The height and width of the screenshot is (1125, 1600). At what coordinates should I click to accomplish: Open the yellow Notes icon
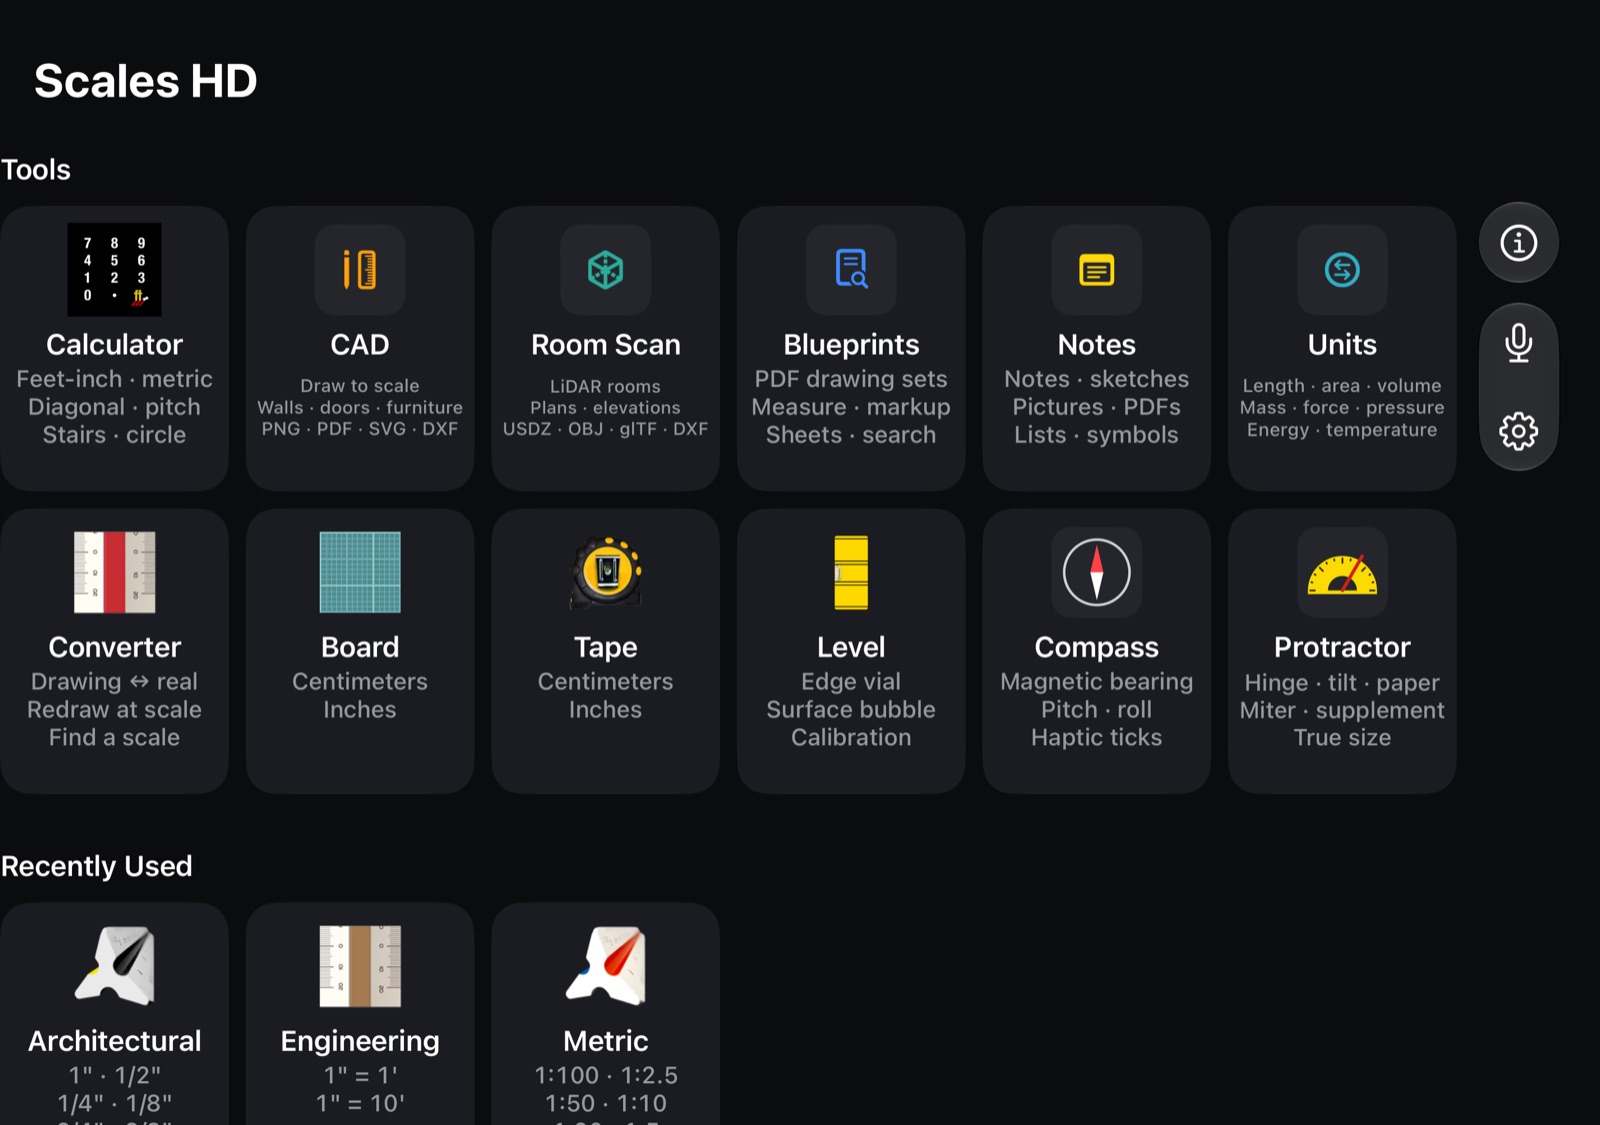coord(1097,270)
